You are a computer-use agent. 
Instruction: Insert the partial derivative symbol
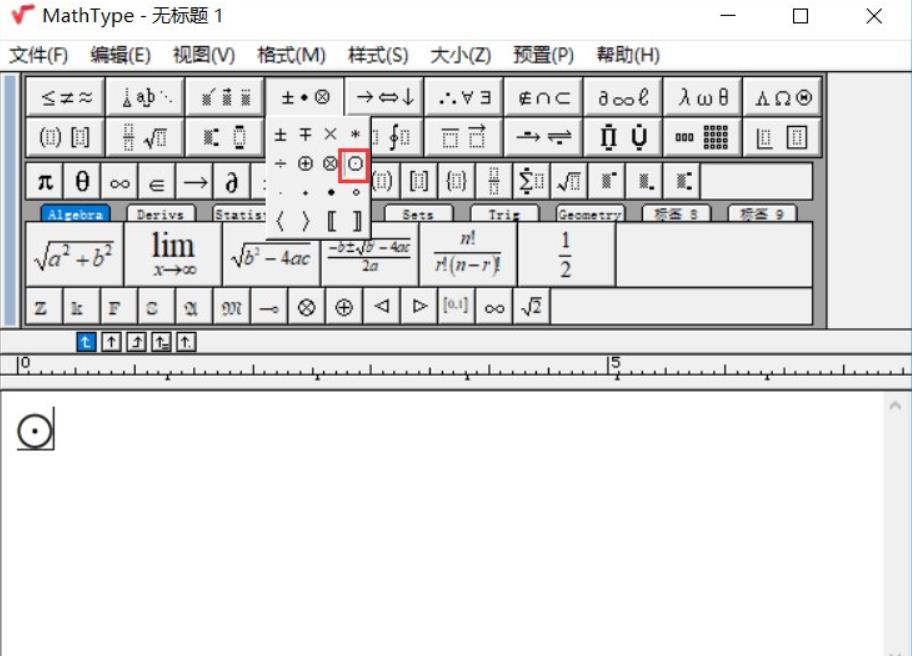pyautogui.click(x=231, y=182)
